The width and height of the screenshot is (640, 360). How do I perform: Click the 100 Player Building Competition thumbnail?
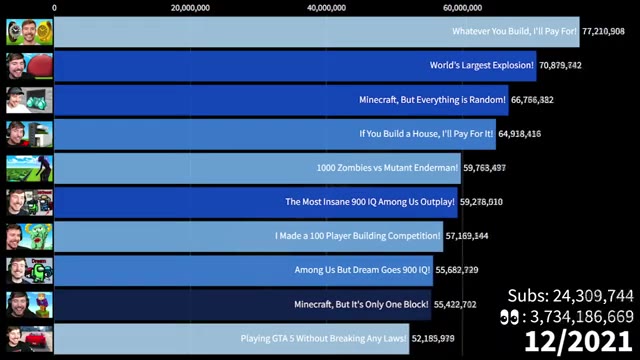29,236
